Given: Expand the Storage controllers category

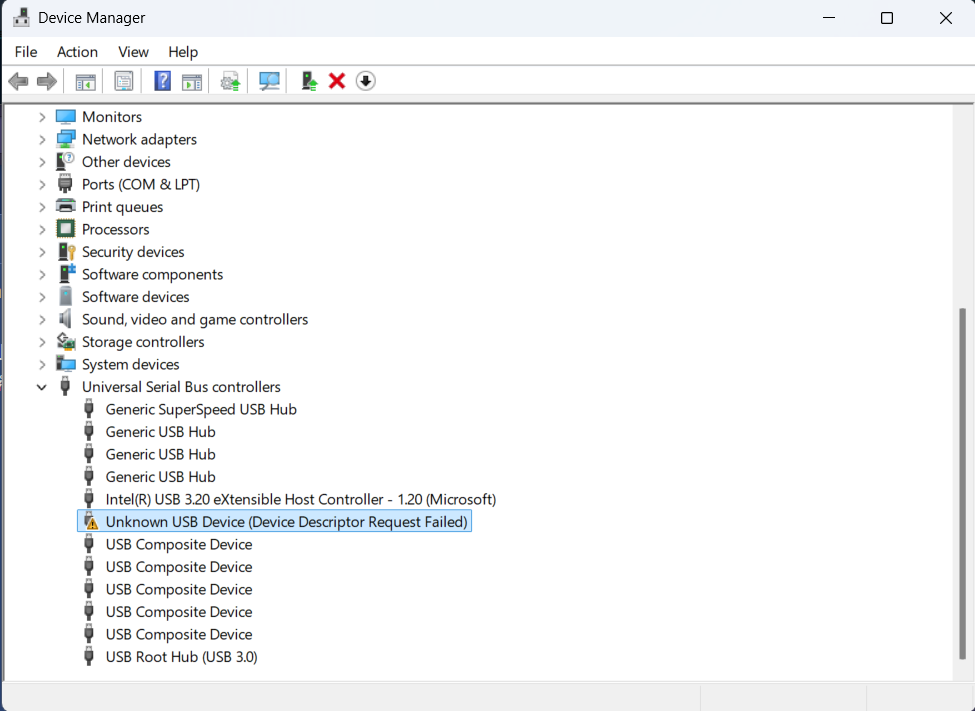Looking at the screenshot, I should 42,342.
